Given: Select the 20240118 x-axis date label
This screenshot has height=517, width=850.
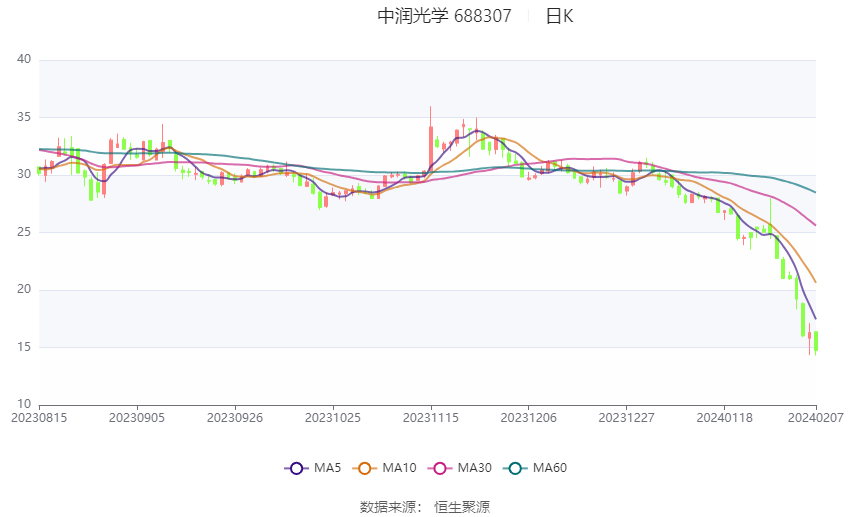Looking at the screenshot, I should tap(724, 418).
